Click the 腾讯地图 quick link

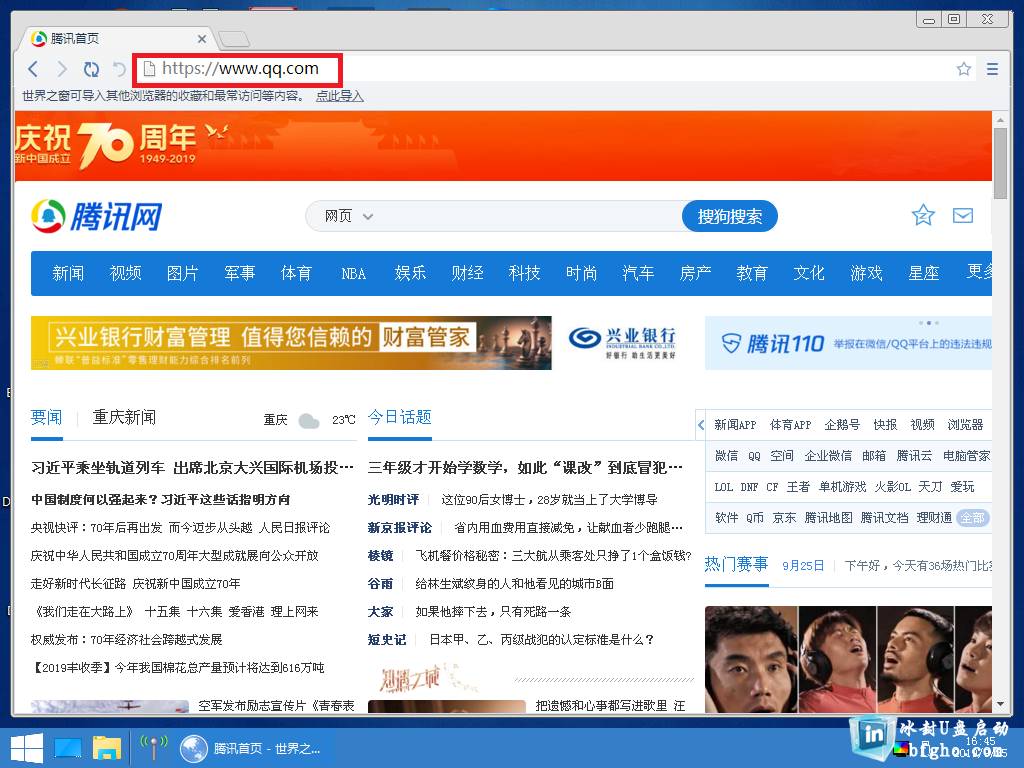point(829,518)
